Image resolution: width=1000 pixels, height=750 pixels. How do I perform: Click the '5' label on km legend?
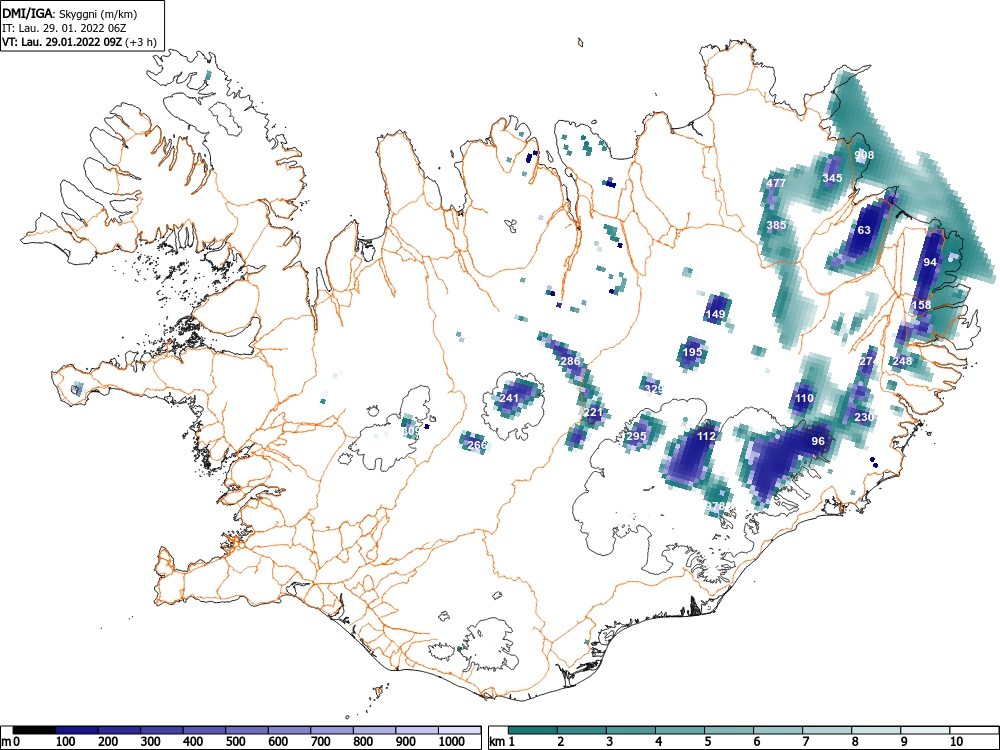point(707,742)
